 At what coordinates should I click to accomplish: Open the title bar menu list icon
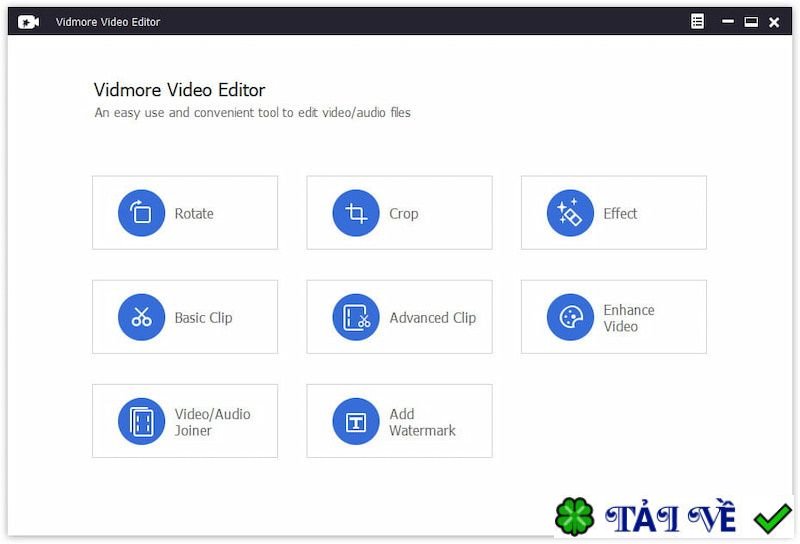[697, 21]
